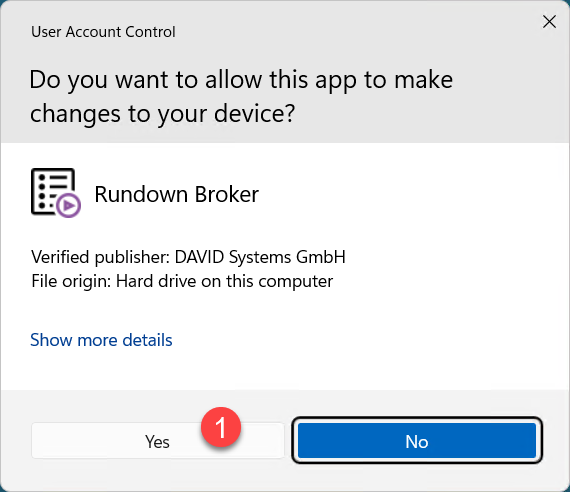
Task: Click the User Account Control title text
Action: [x=103, y=32]
